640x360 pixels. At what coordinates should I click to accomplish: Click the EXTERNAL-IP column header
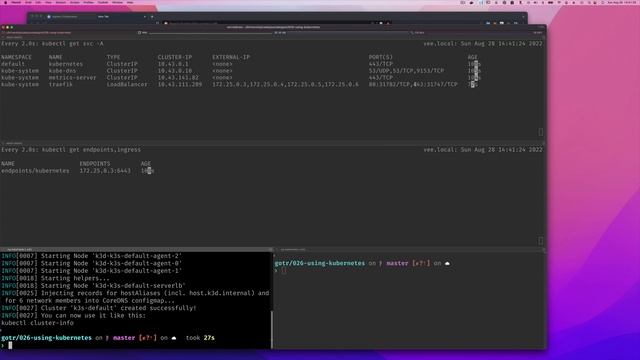231,57
